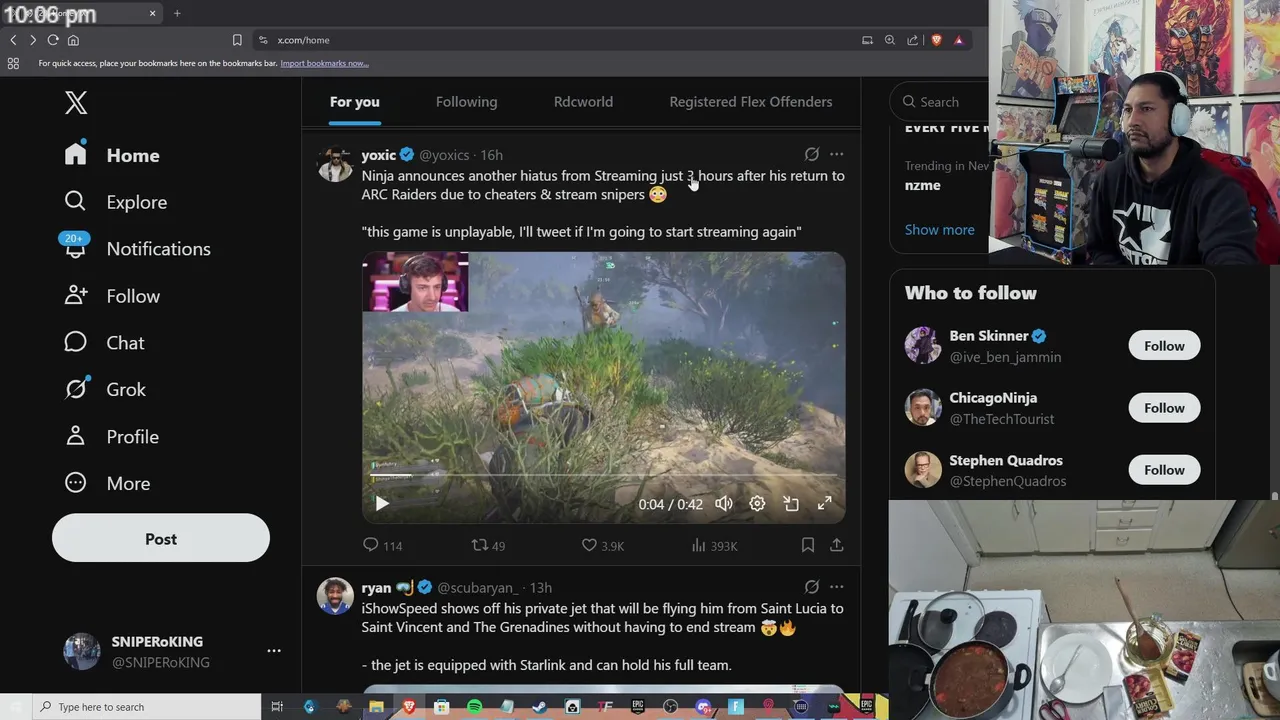
Task: Click the X logo in sidebar
Action: click(76, 102)
